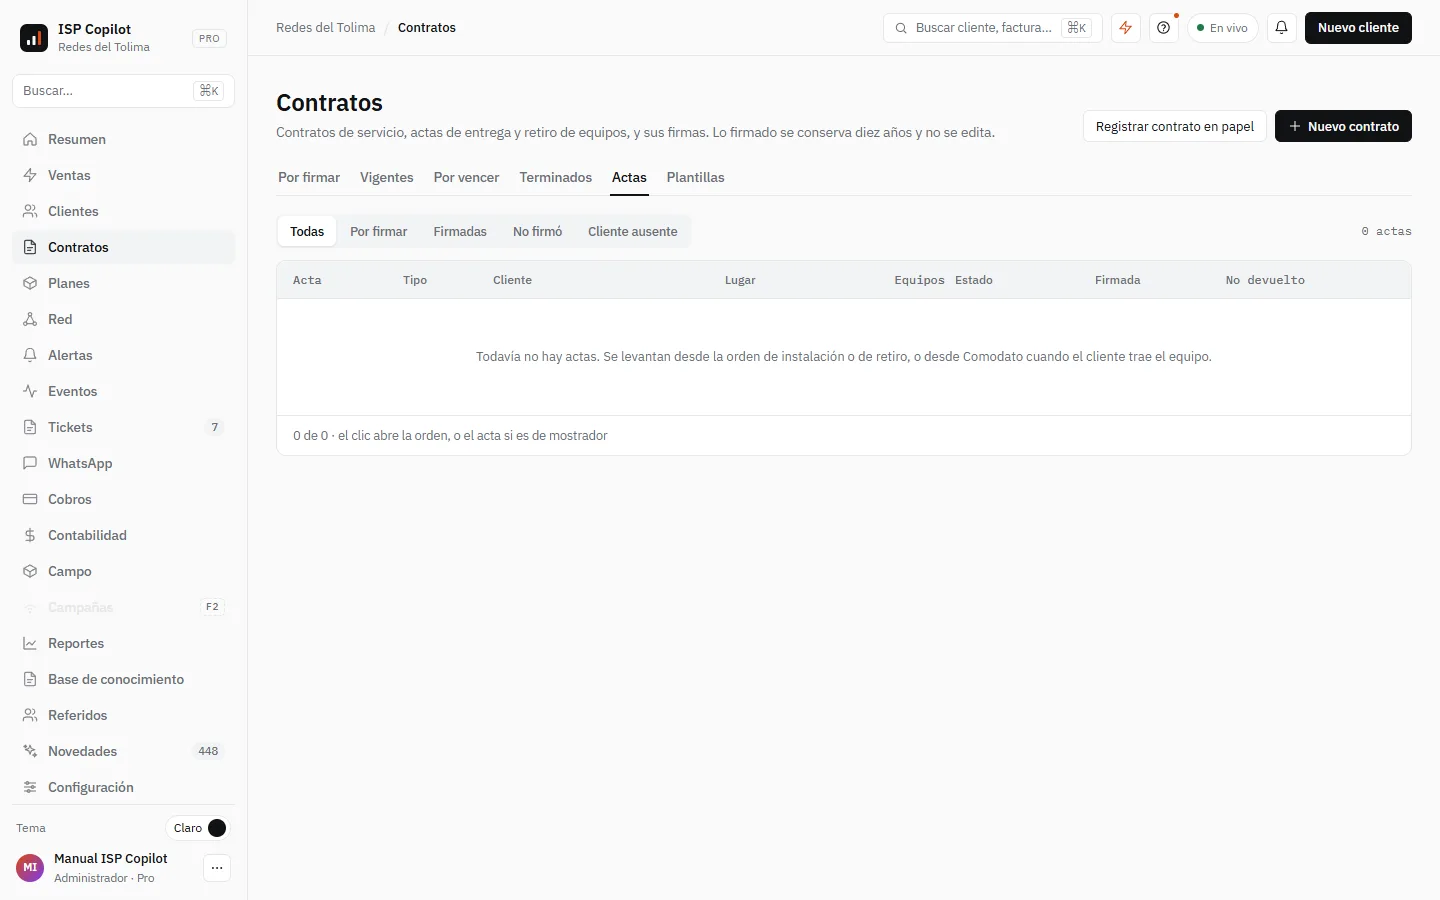
Task: Open Campo in the sidebar
Action: pos(123,572)
